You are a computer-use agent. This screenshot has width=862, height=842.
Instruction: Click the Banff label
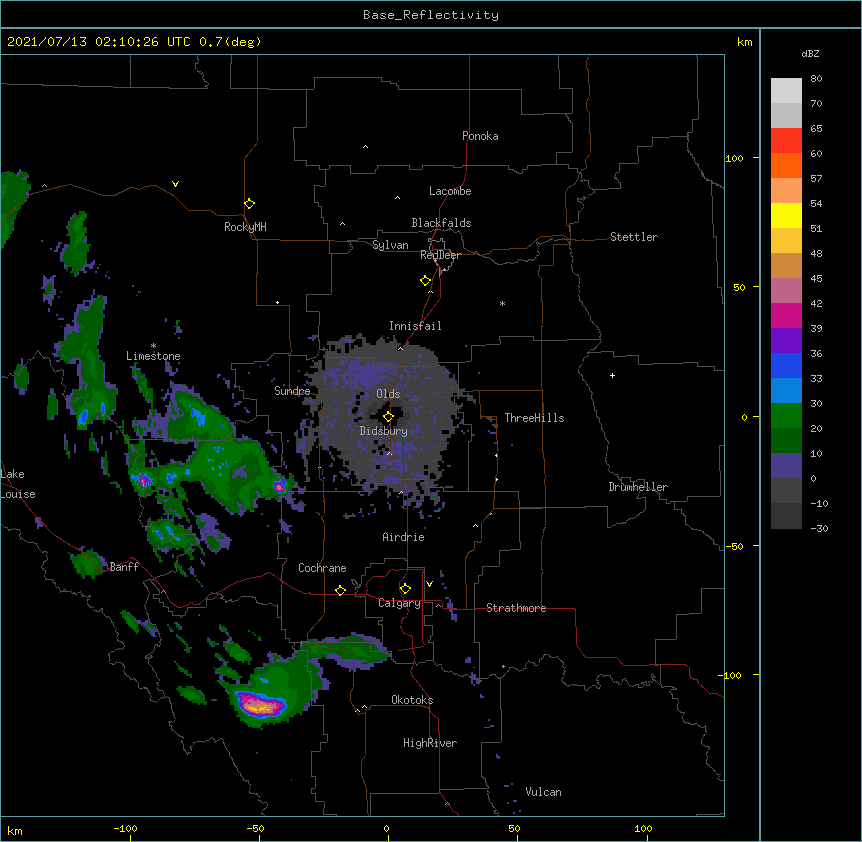124,567
